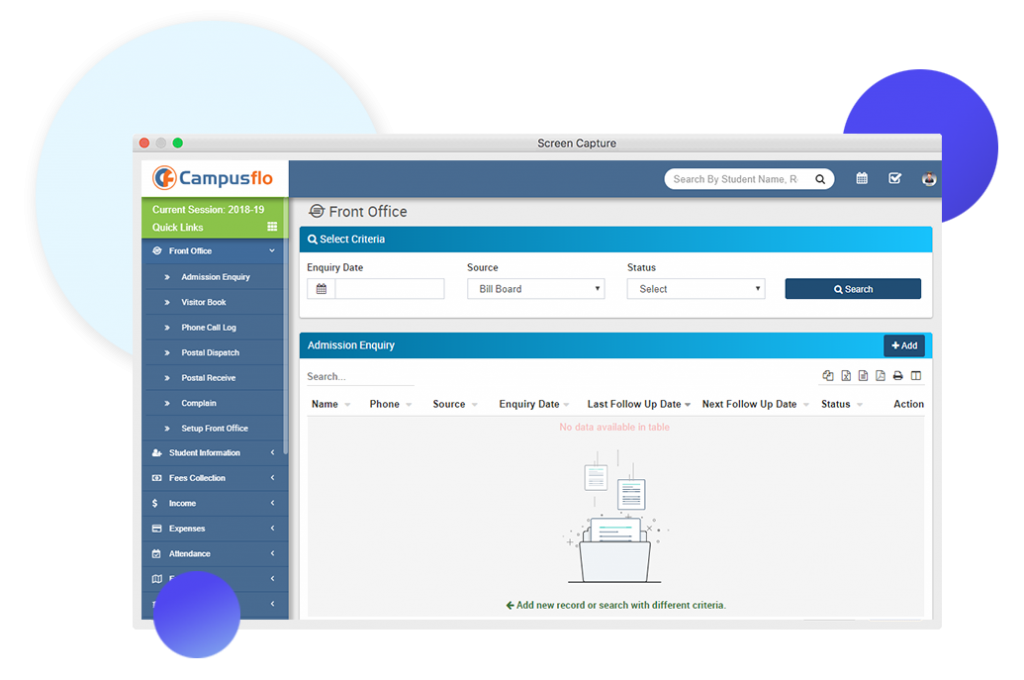Open the user profile avatar menu
Image resolution: width=1024 pixels, height=680 pixels.
point(928,178)
